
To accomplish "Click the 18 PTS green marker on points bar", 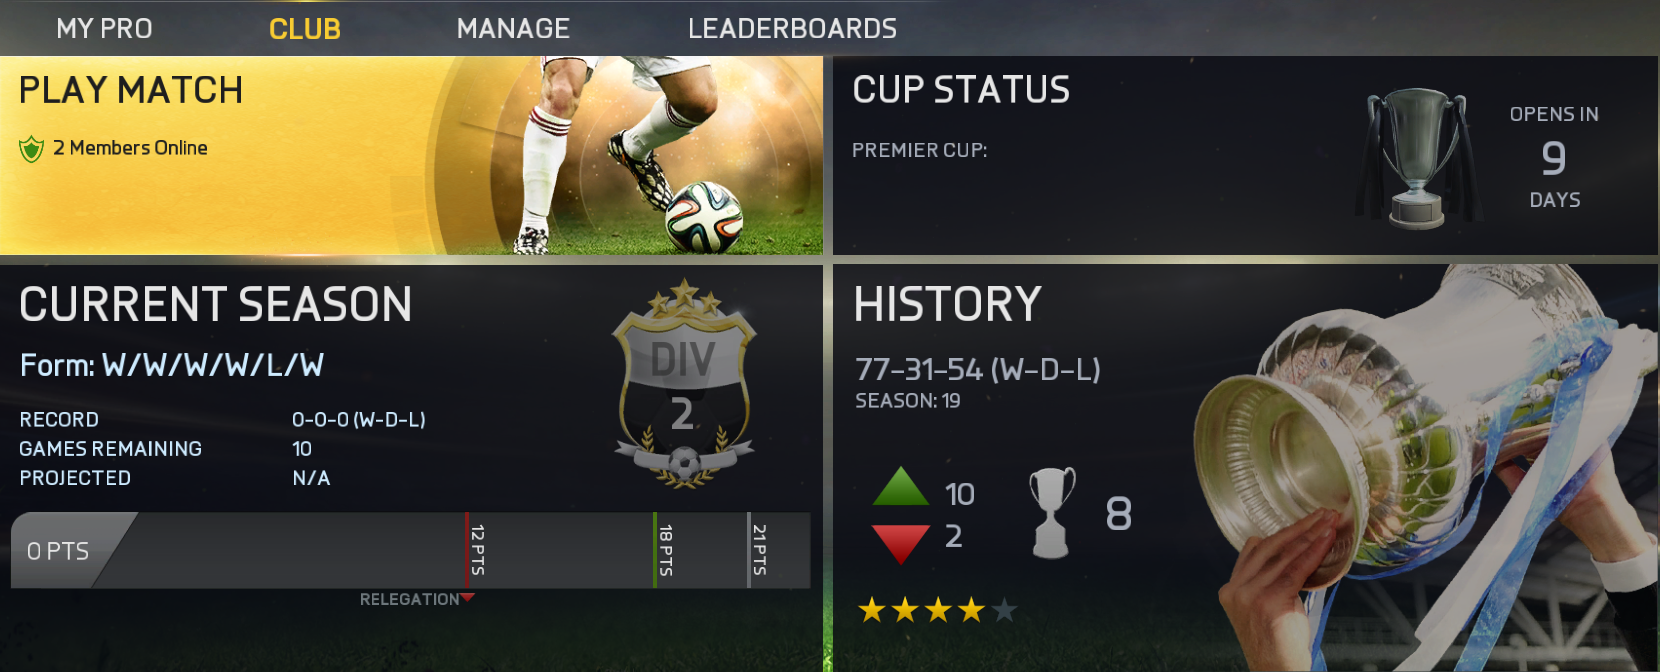I will [x=664, y=550].
